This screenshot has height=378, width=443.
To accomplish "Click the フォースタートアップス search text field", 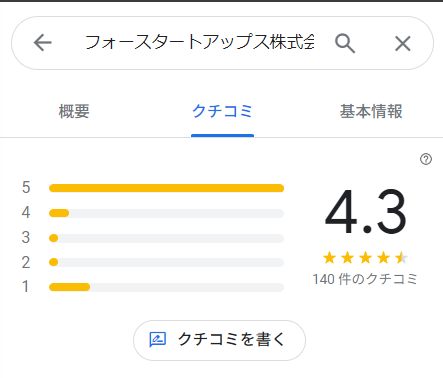I will [x=199, y=43].
